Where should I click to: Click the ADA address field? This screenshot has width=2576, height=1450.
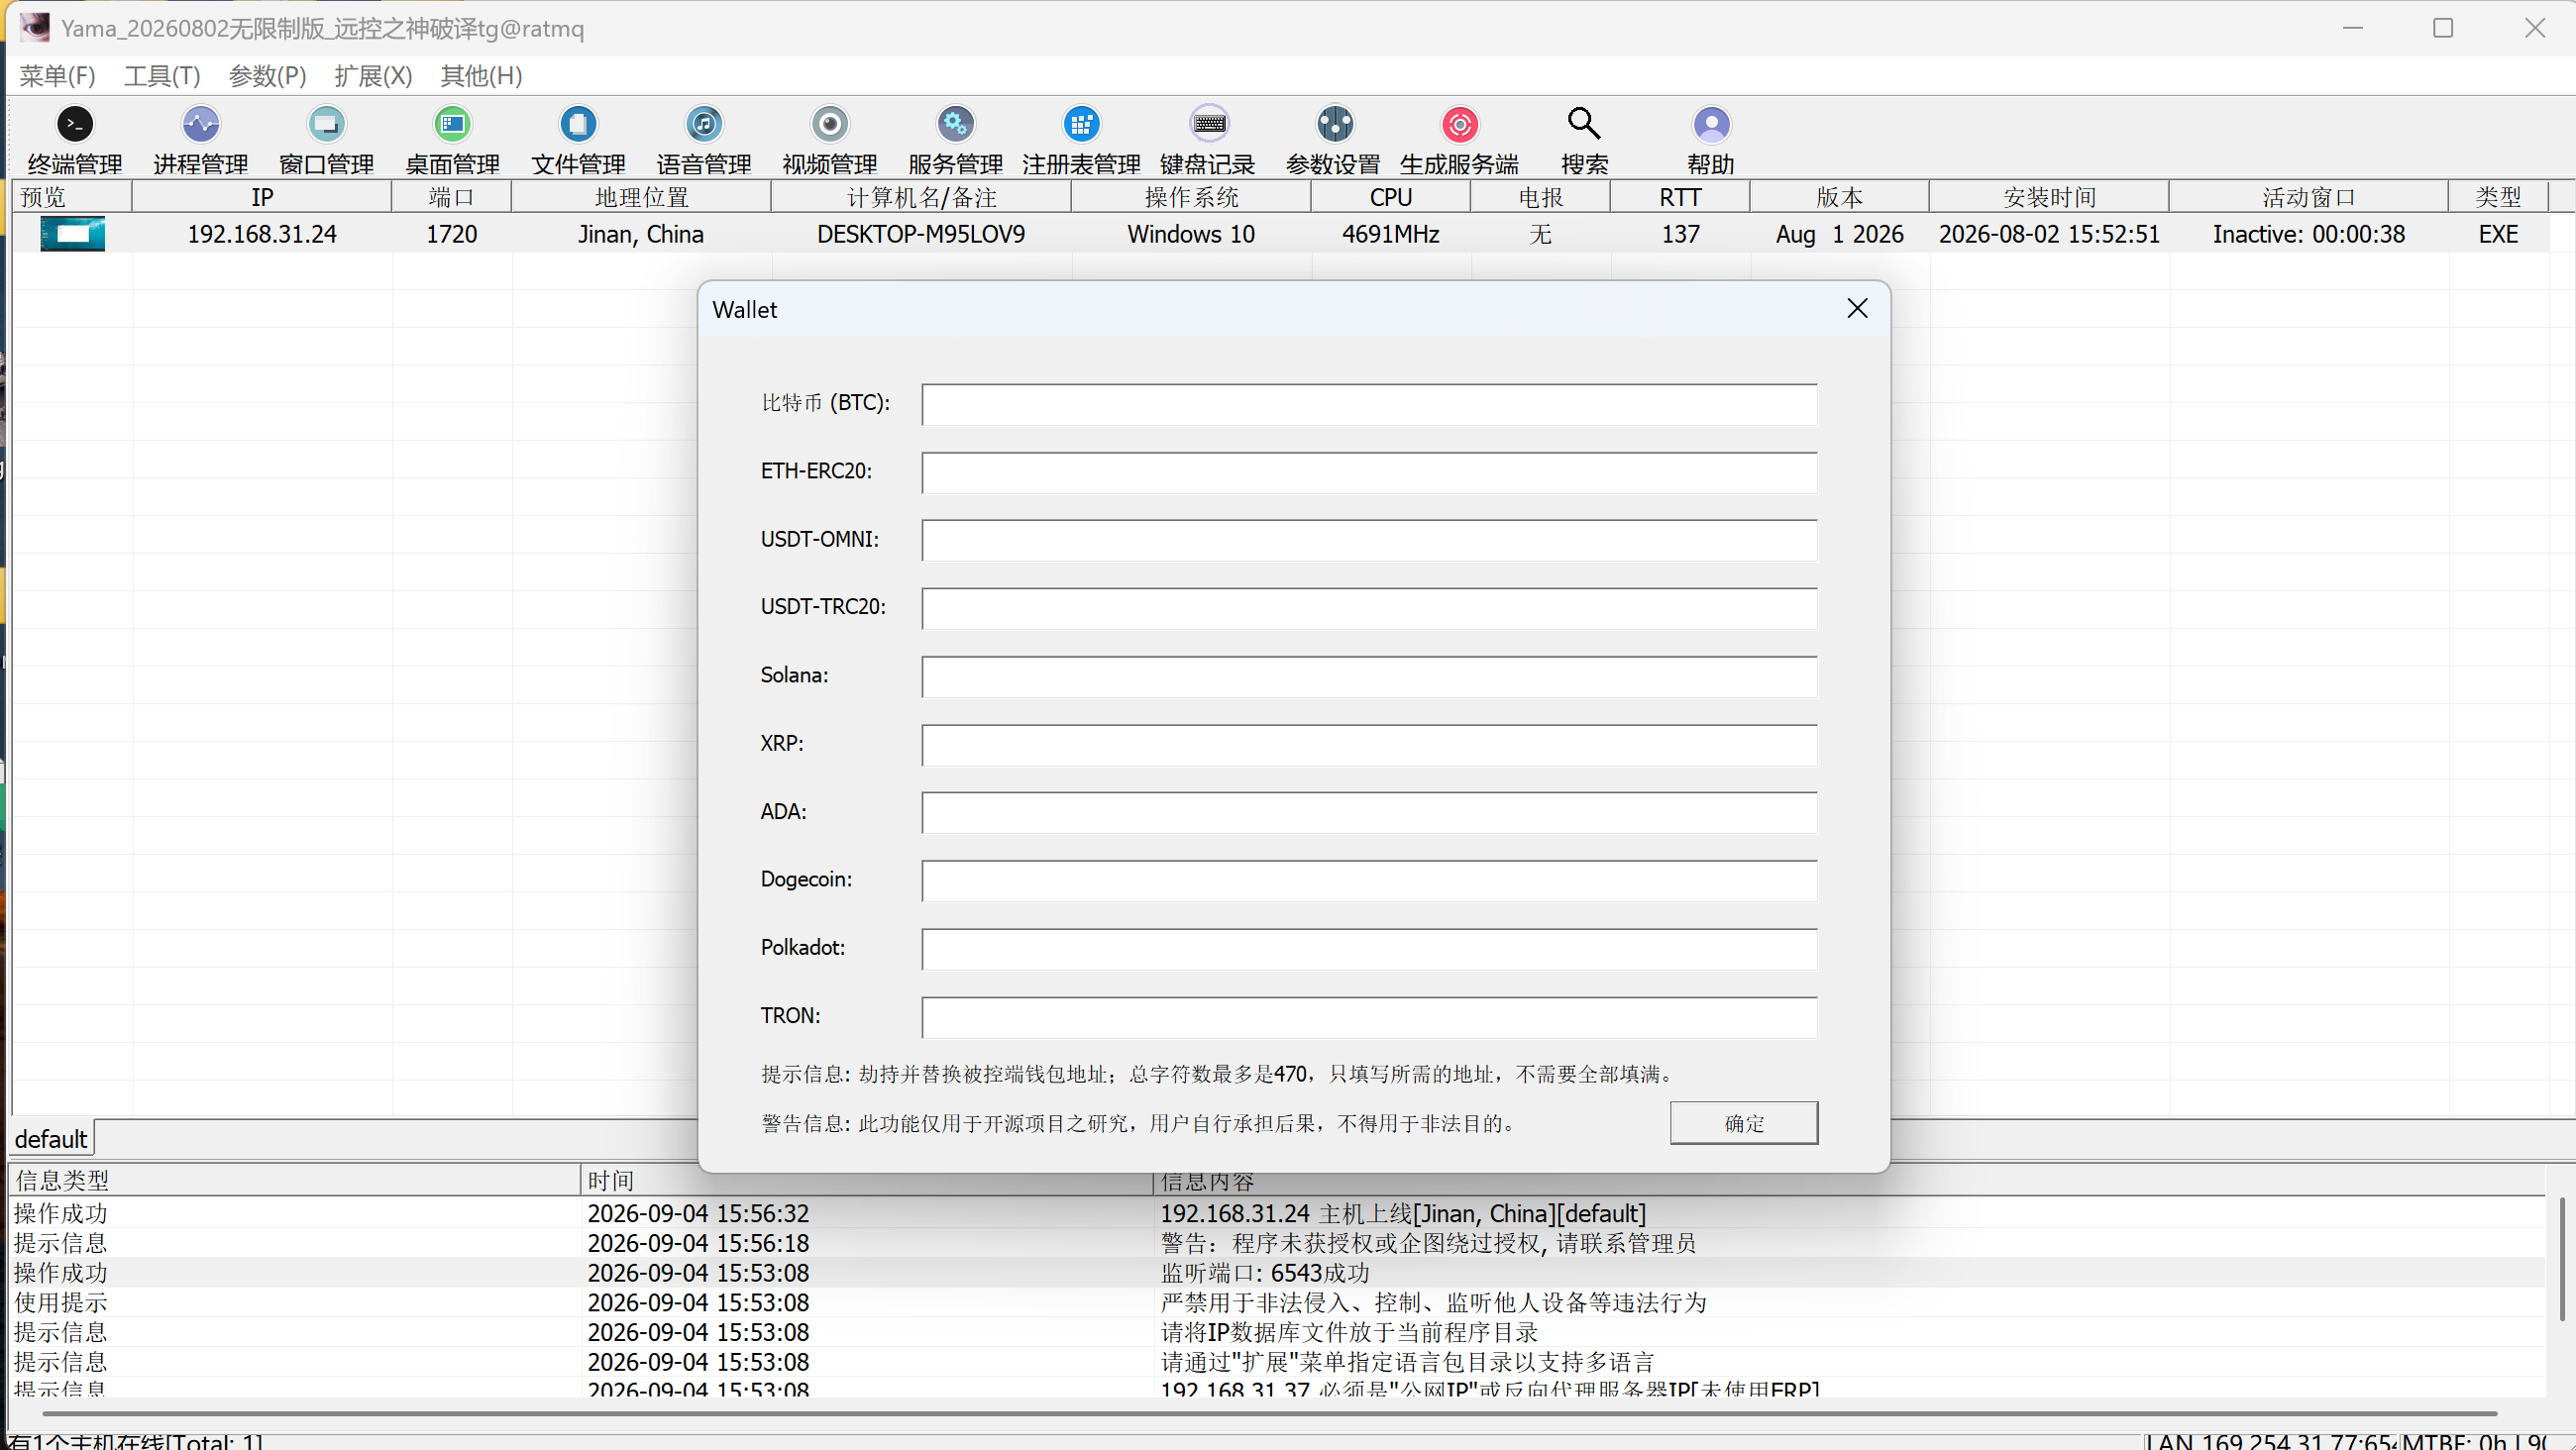click(x=1369, y=813)
